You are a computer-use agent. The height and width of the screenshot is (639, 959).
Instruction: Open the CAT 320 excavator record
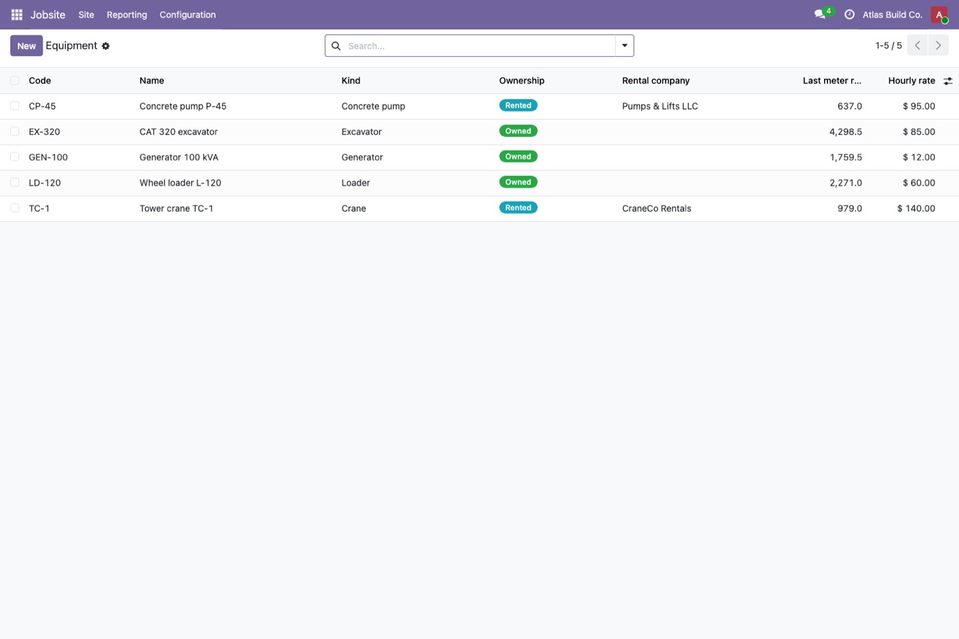click(179, 131)
